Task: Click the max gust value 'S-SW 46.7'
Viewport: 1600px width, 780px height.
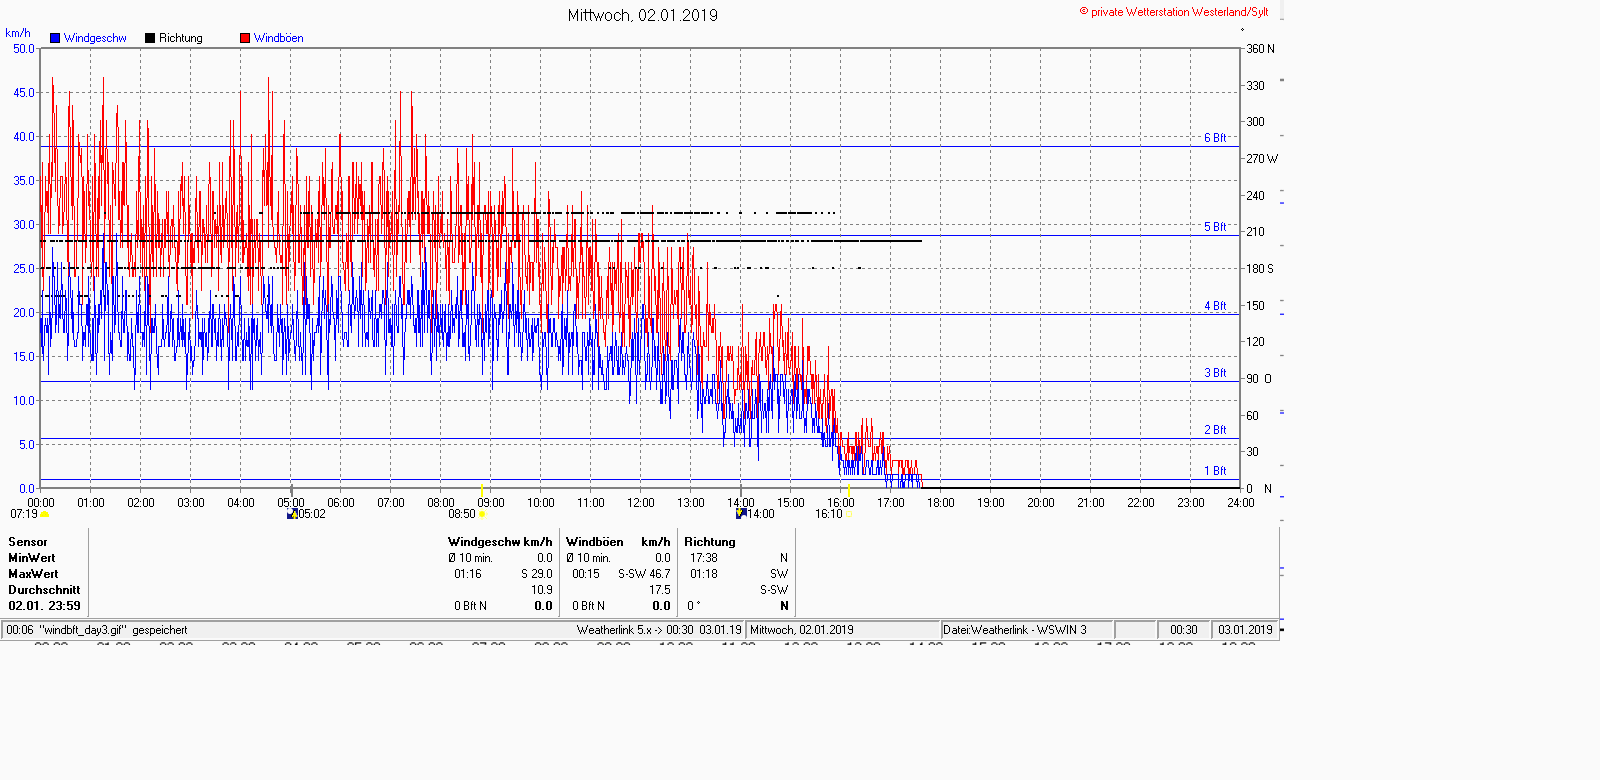Action: point(644,574)
